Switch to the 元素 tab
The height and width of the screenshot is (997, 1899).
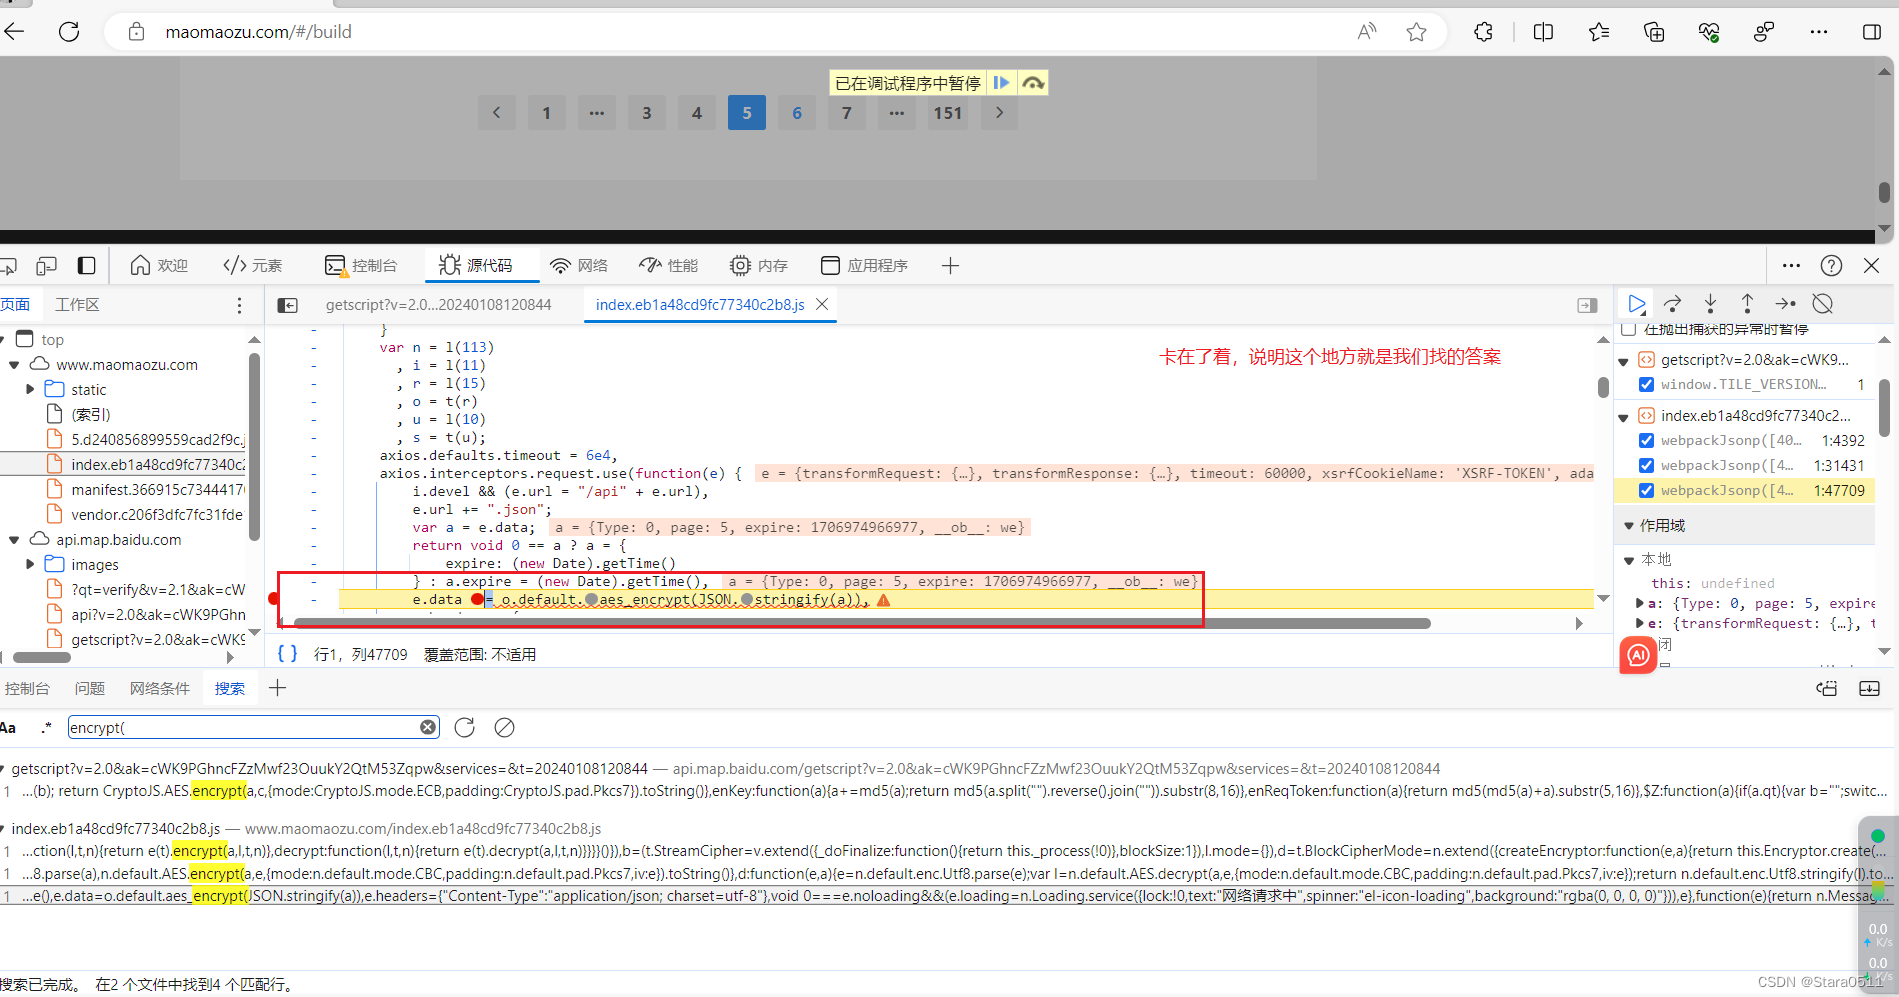pyautogui.click(x=253, y=265)
